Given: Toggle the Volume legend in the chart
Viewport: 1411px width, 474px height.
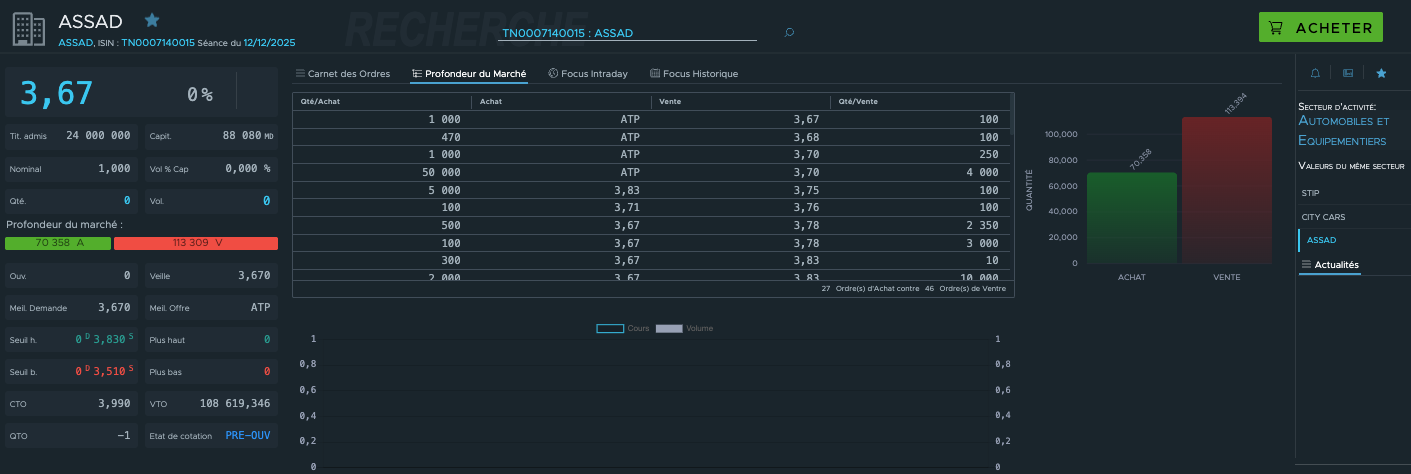Looking at the screenshot, I should 669,328.
